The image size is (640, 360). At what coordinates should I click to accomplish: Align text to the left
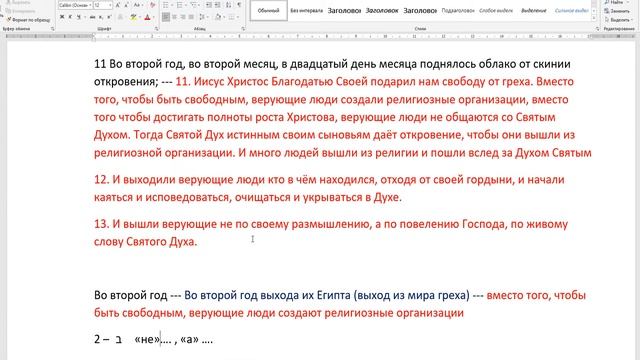166,17
